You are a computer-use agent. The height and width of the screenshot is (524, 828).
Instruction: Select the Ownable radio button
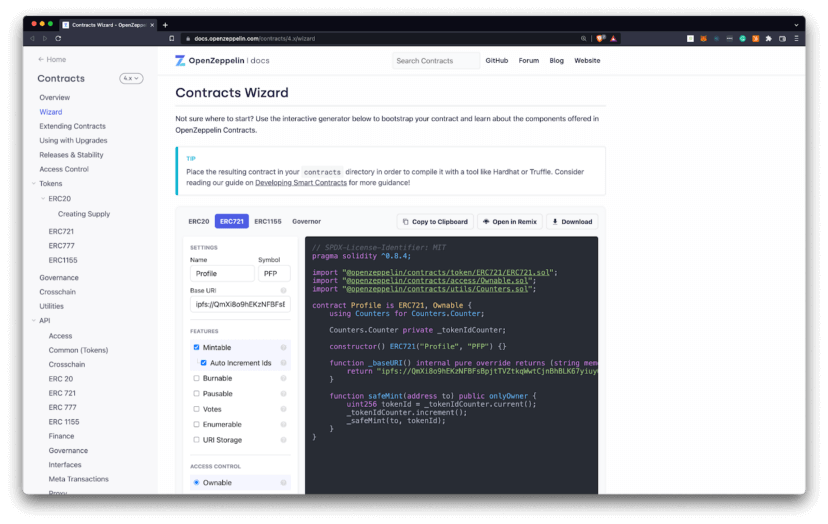[196, 483]
